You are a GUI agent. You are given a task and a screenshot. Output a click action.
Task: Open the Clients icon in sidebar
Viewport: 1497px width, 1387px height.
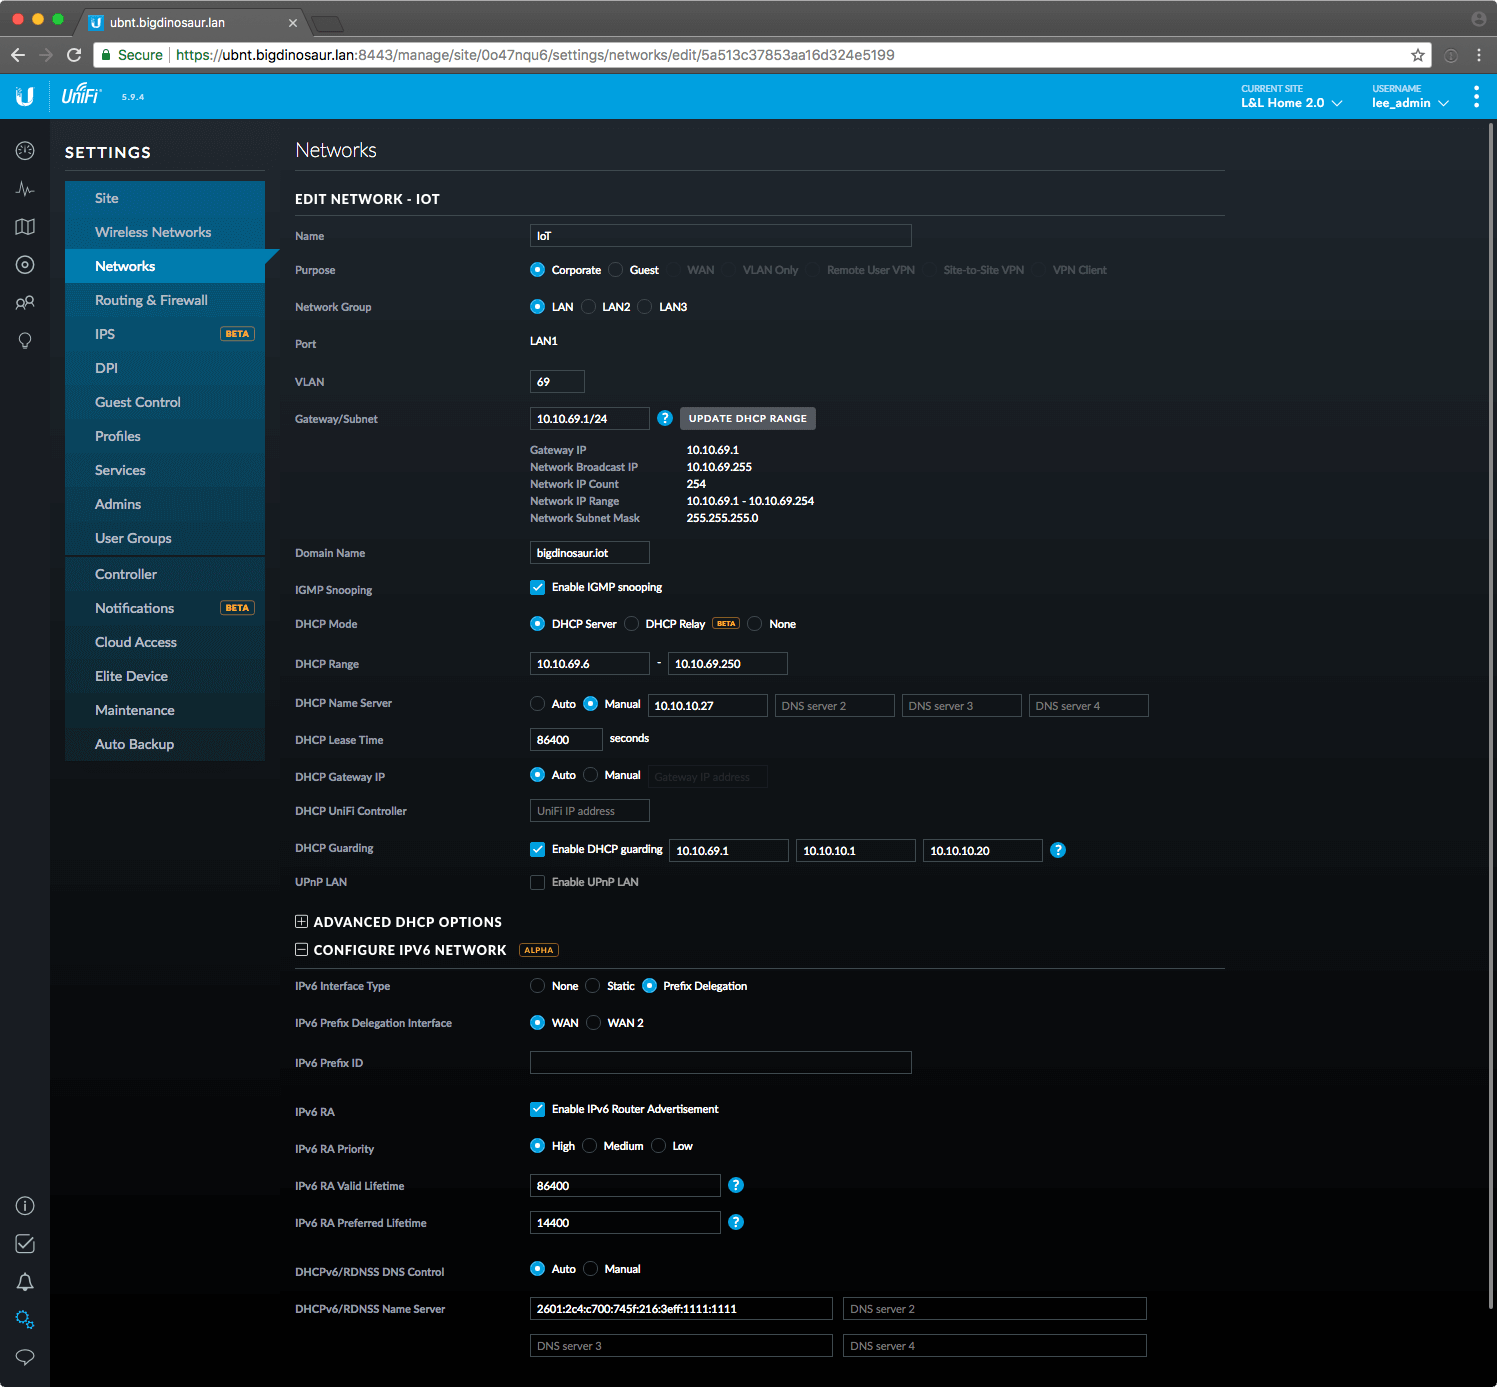point(25,303)
